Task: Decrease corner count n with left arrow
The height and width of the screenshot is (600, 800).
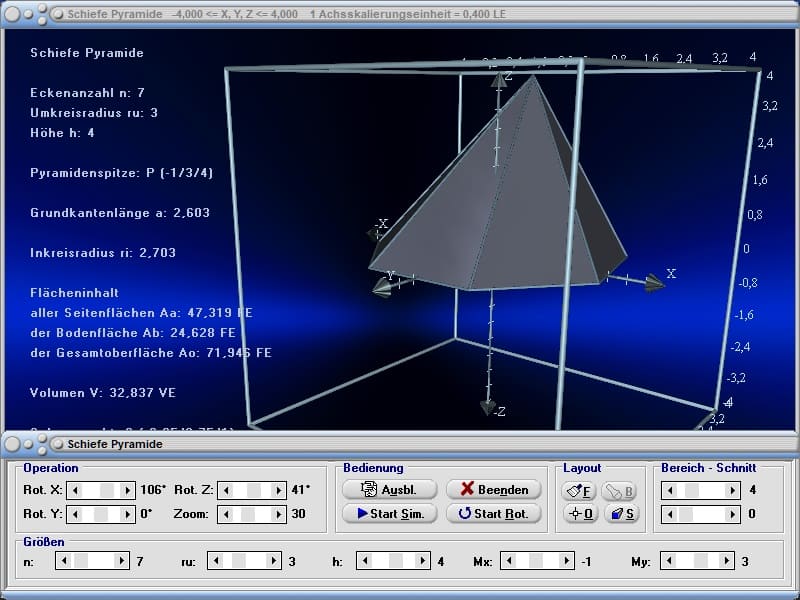Action: pyautogui.click(x=64, y=561)
